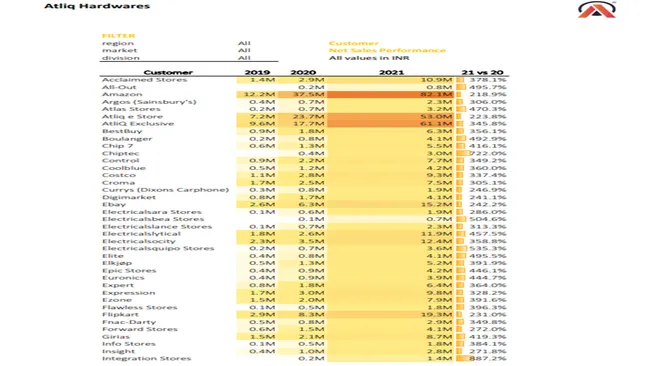Image resolution: width=650 pixels, height=366 pixels.
Task: Select Flipkart customer name
Action: click(120, 315)
